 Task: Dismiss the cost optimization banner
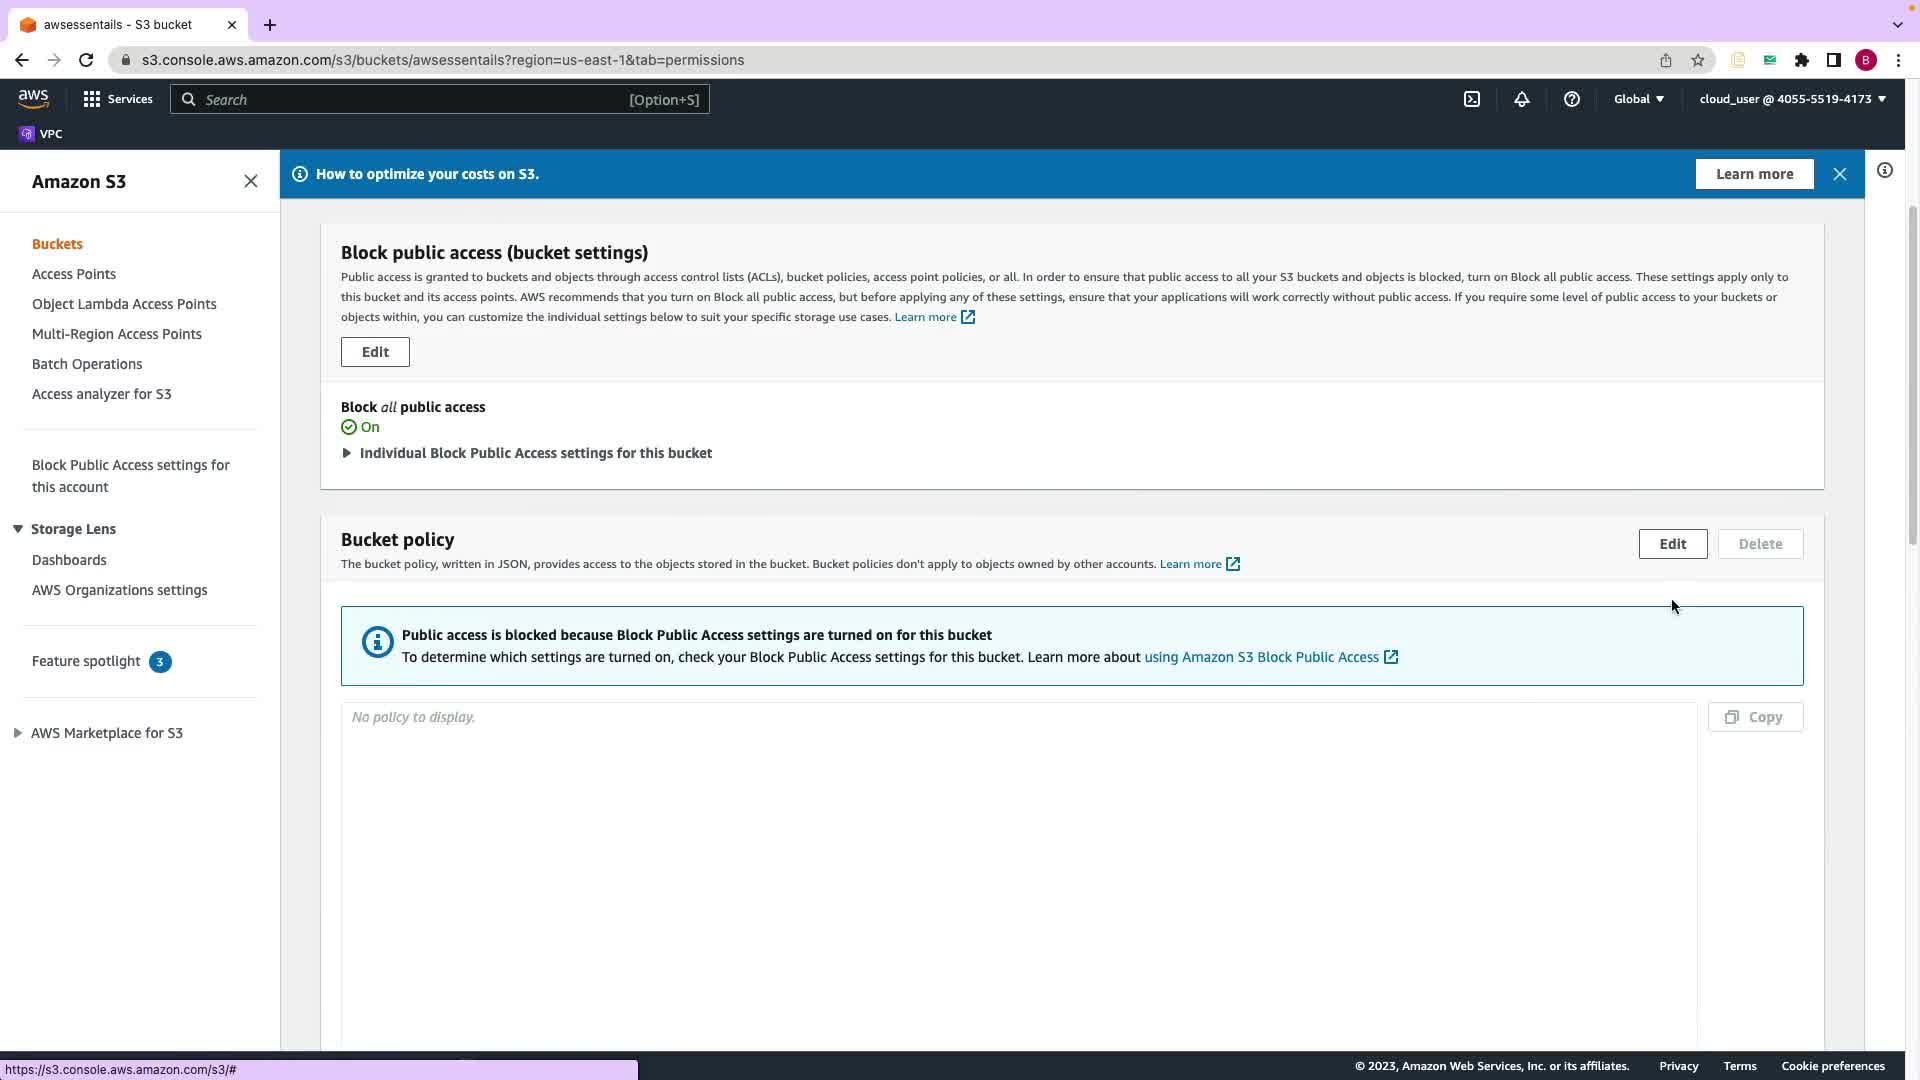pyautogui.click(x=1839, y=174)
